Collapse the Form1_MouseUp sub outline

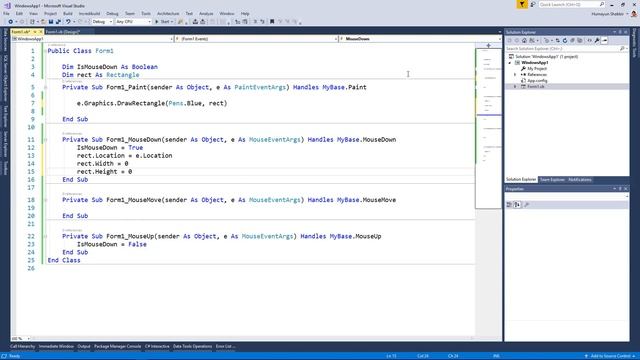[45, 236]
